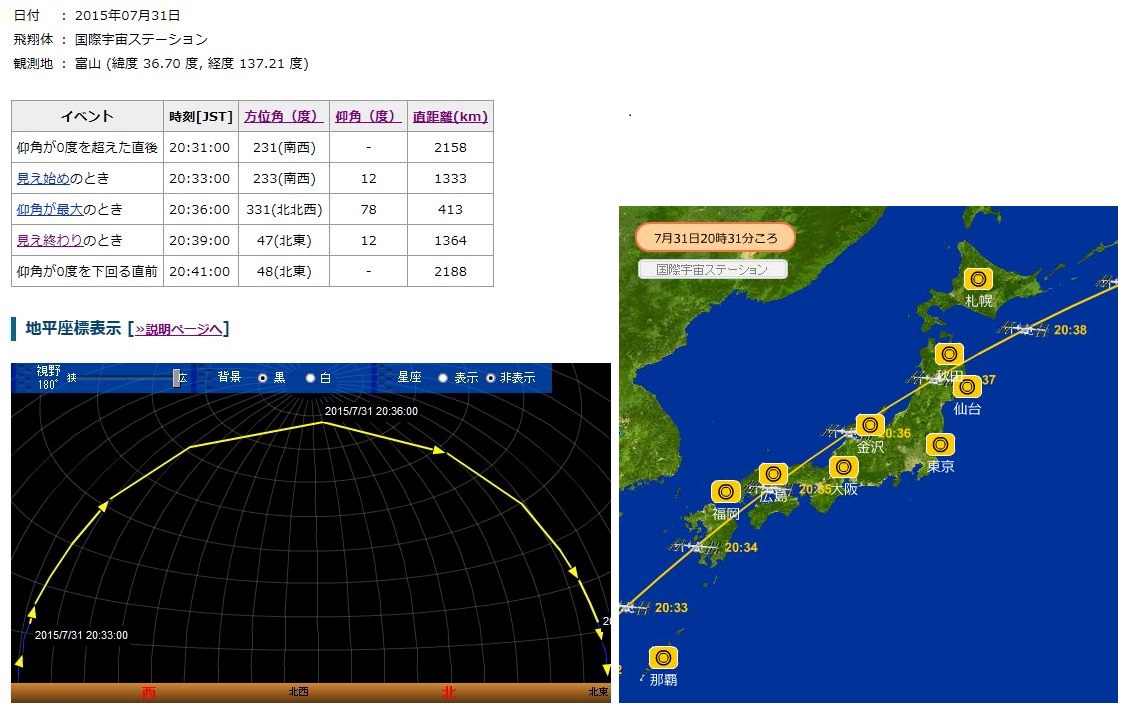The image size is (1128, 715).
Task: Click the 時刻[JST] column header
Action: [201, 117]
